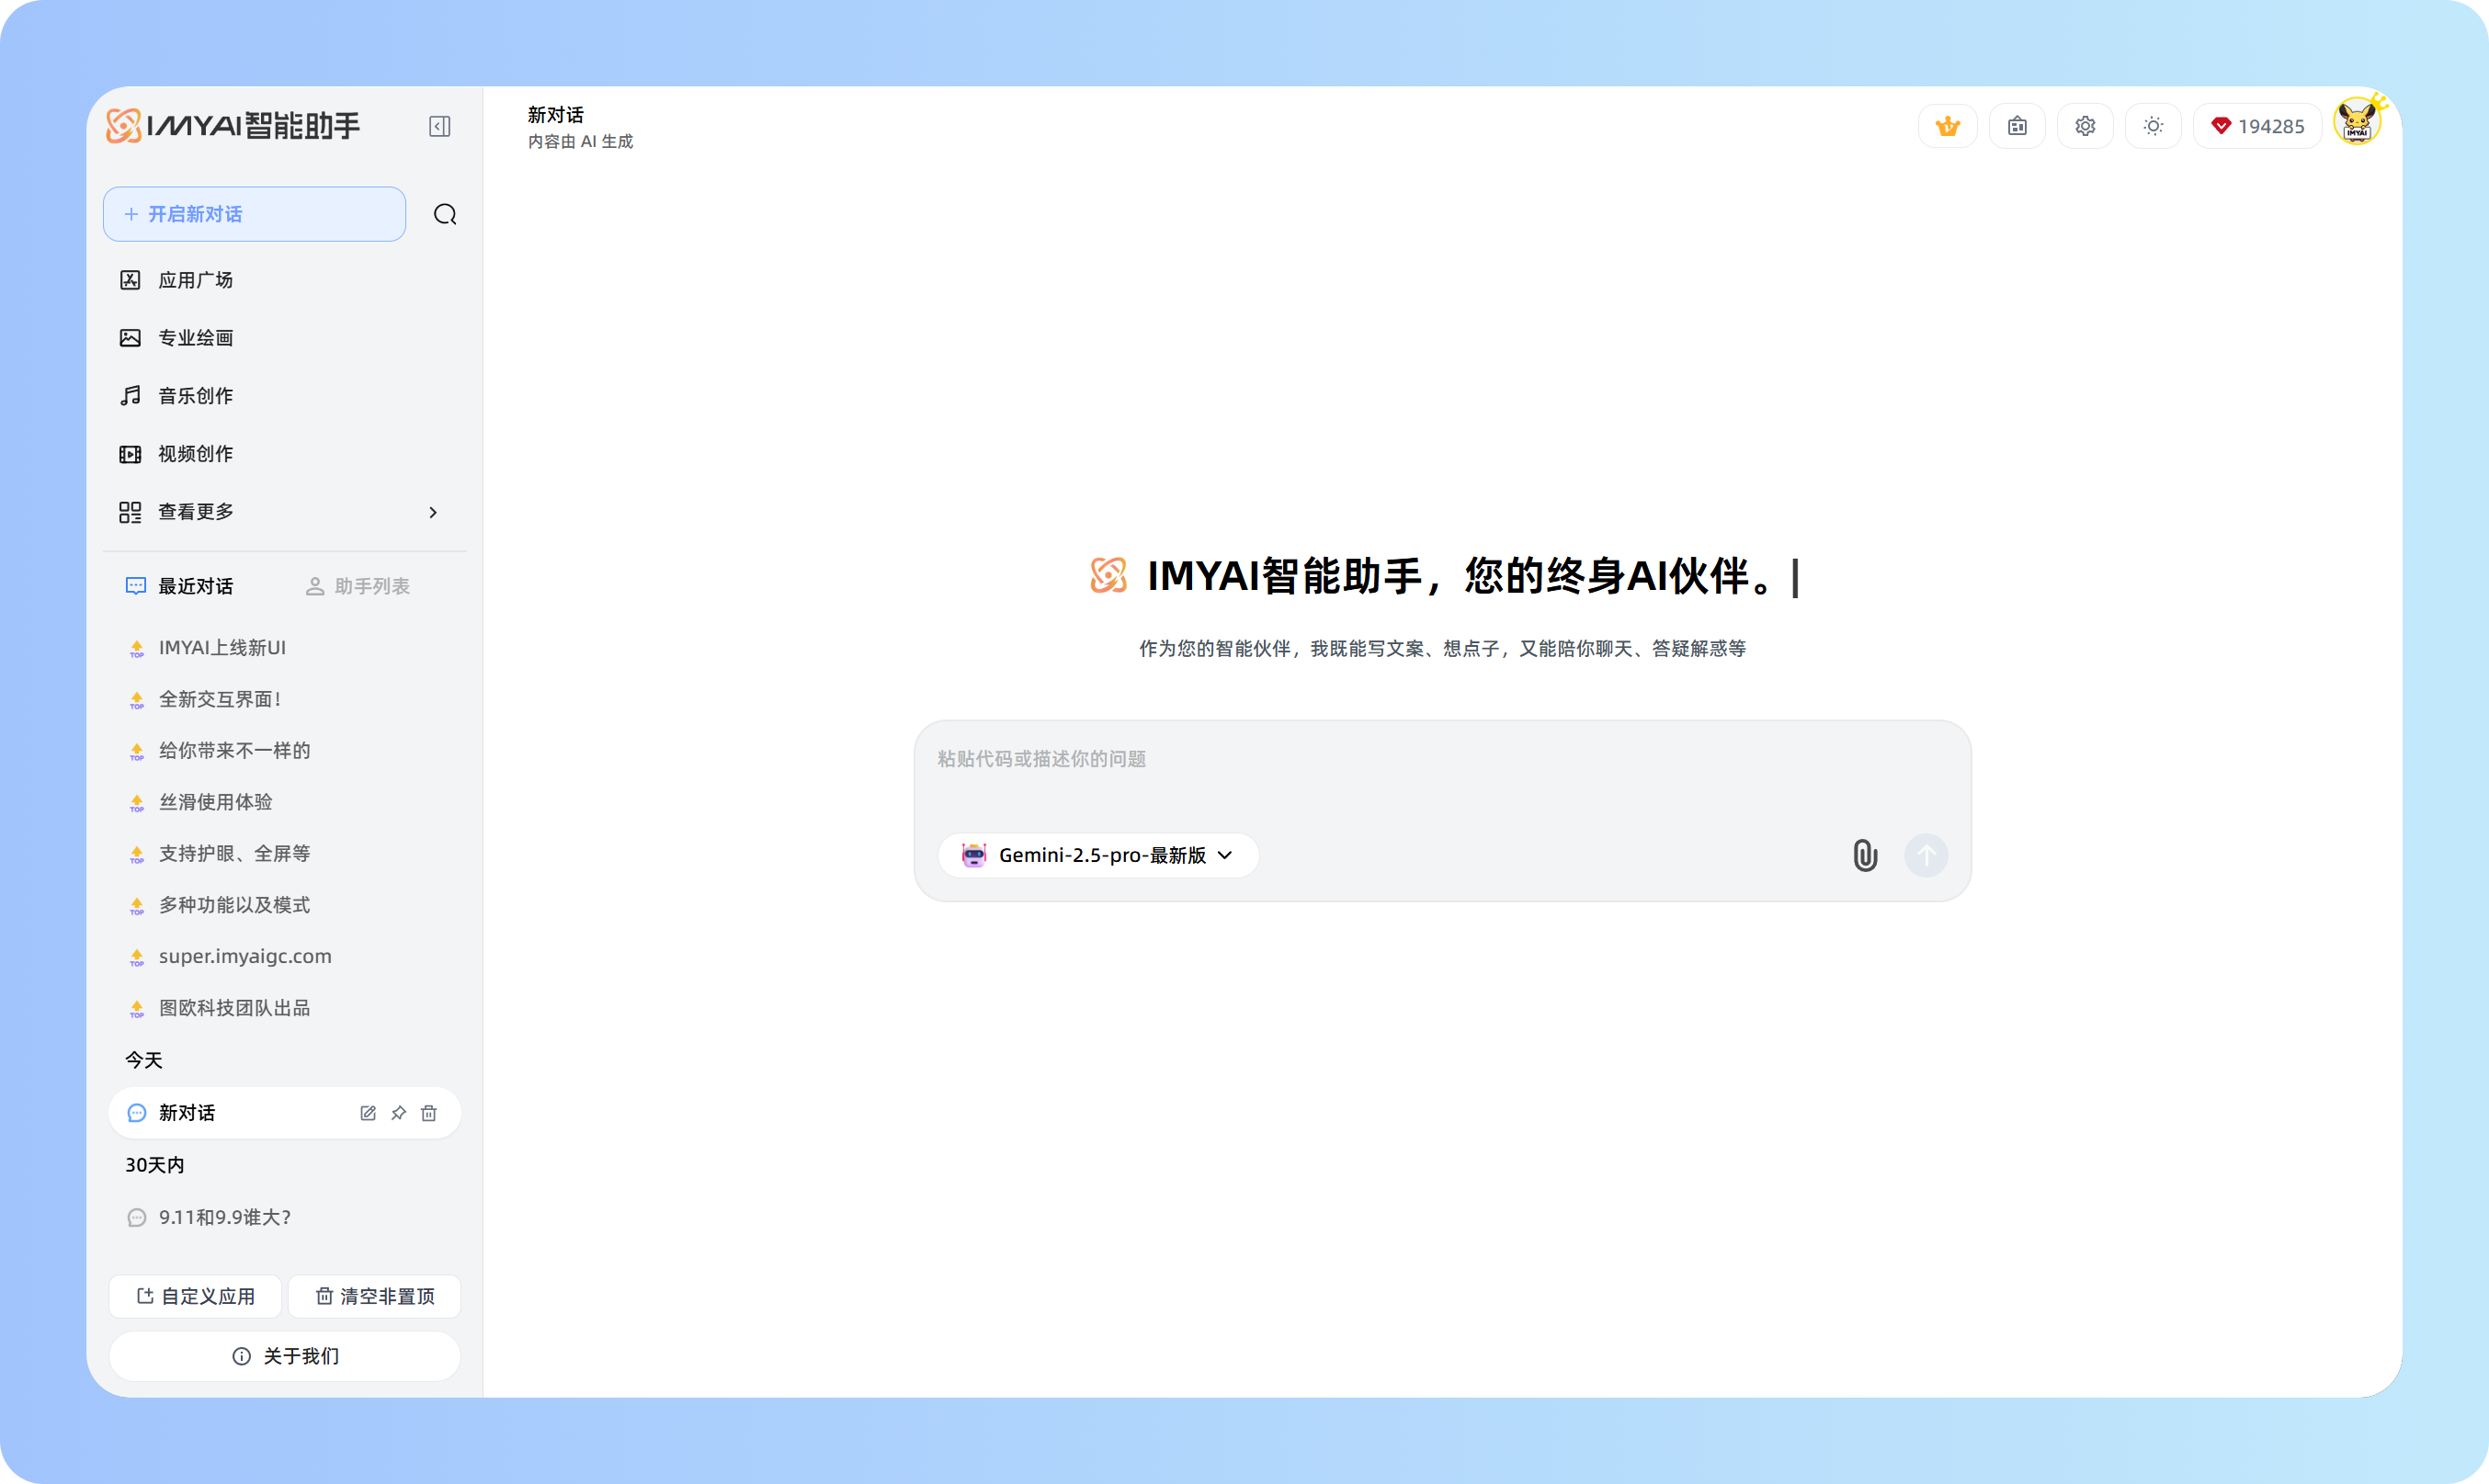Expand 查看更多 chevron arrow

click(433, 512)
